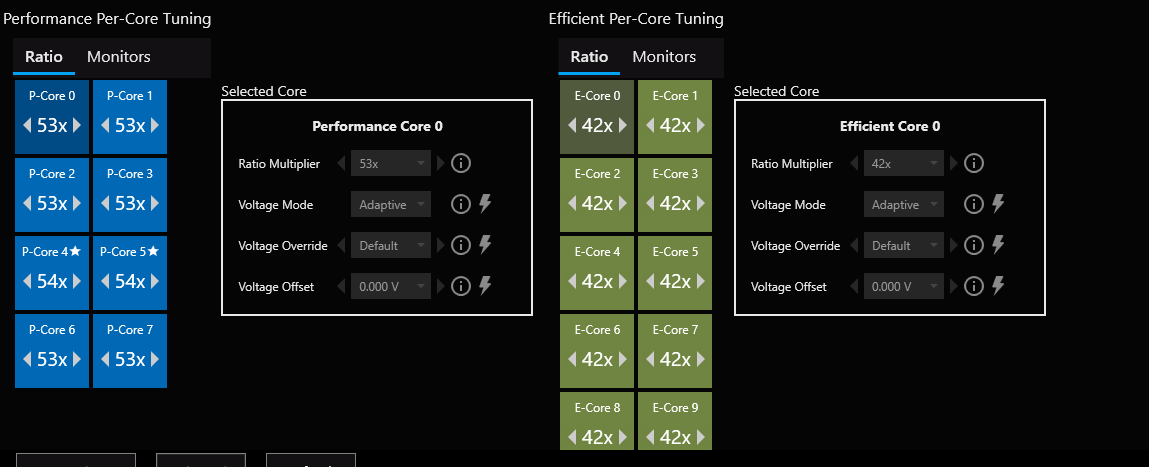Increase E-Core 0 ratio with right arrow
This screenshot has width=1149, height=467.
pyautogui.click(x=623, y=125)
